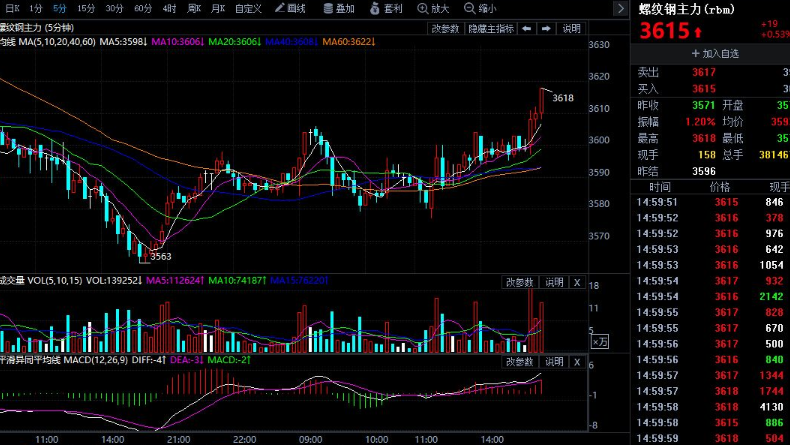The image size is (790, 445).
Task: Click the MA10:3606 legend label
Action: [177, 42]
